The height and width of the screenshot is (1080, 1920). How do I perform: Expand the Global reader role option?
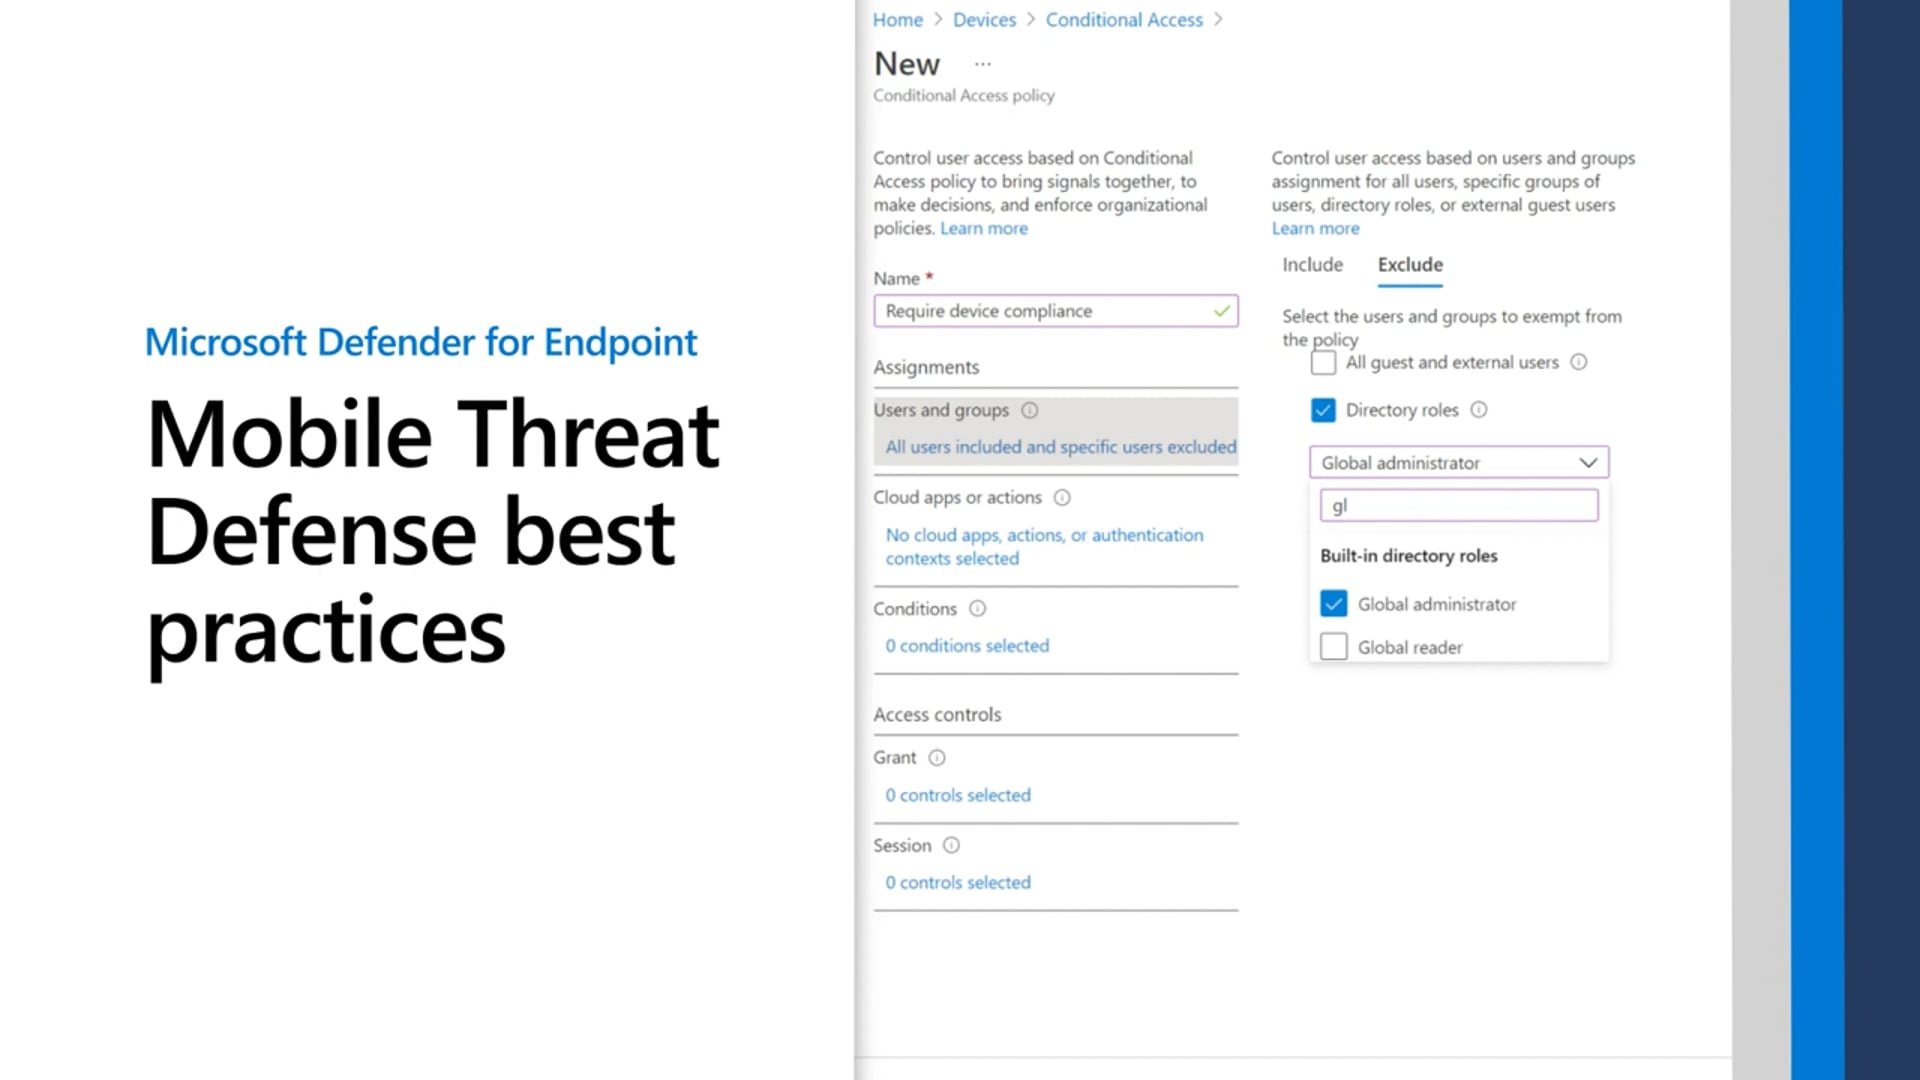pos(1333,646)
